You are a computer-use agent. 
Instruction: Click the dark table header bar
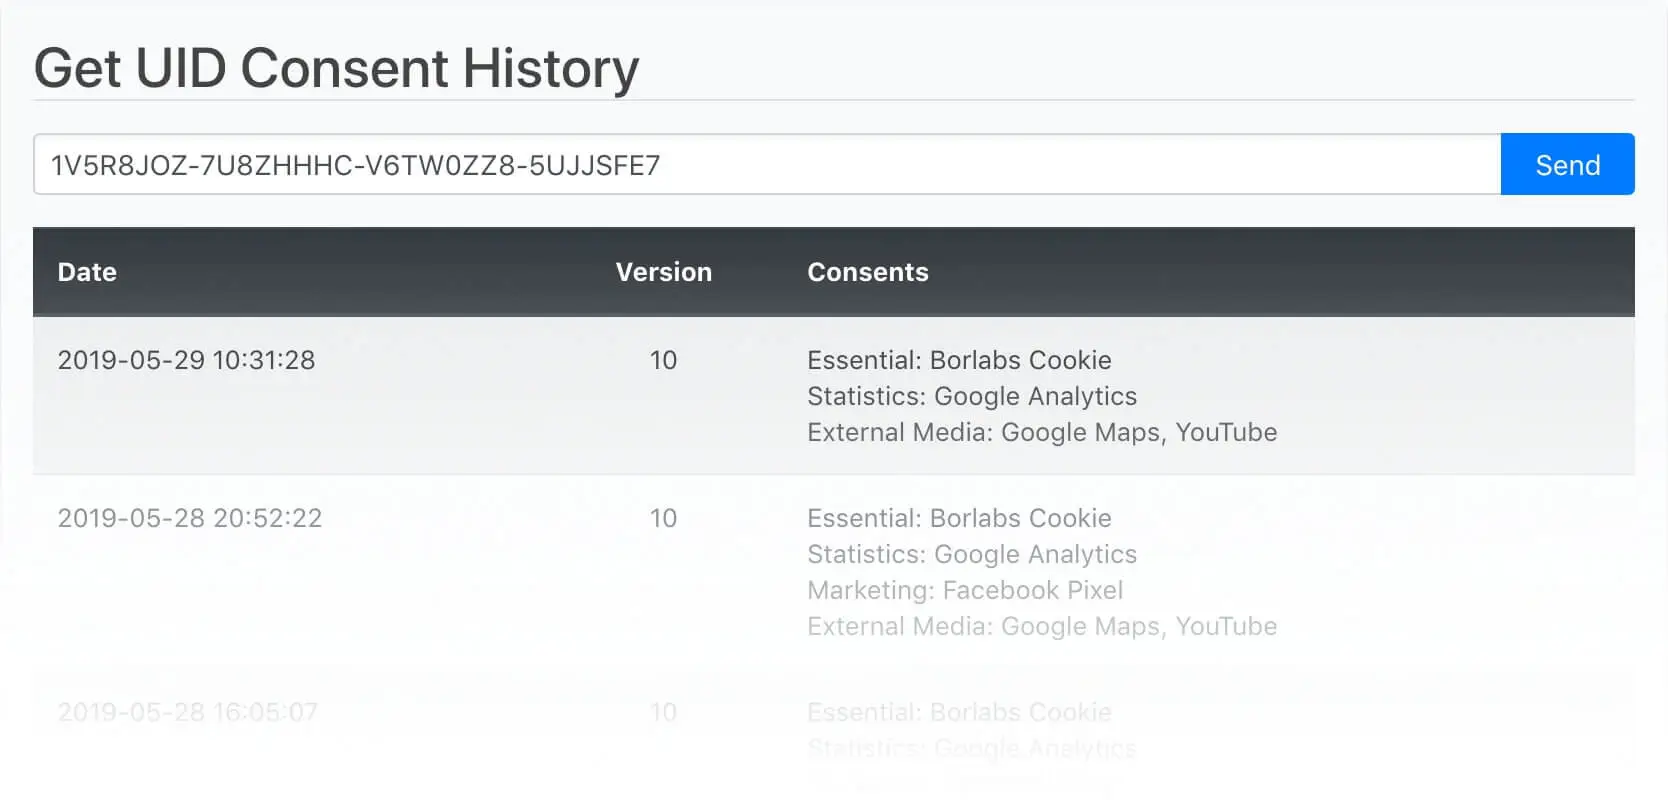click(x=834, y=272)
